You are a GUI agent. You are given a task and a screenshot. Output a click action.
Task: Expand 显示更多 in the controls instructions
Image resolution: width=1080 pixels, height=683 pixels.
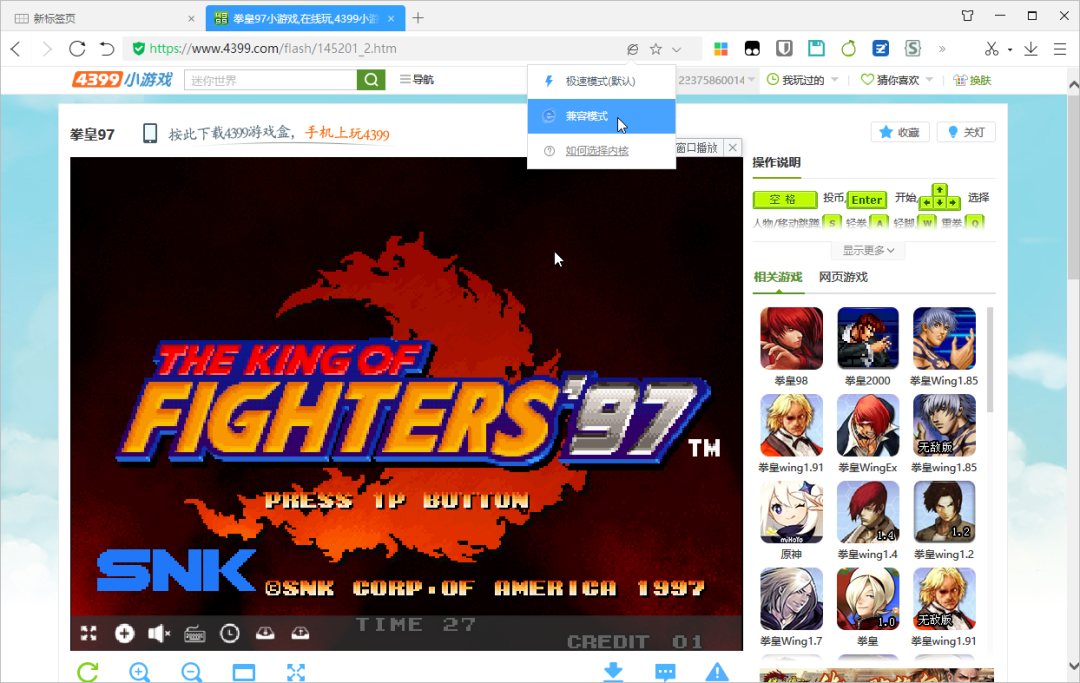click(869, 250)
